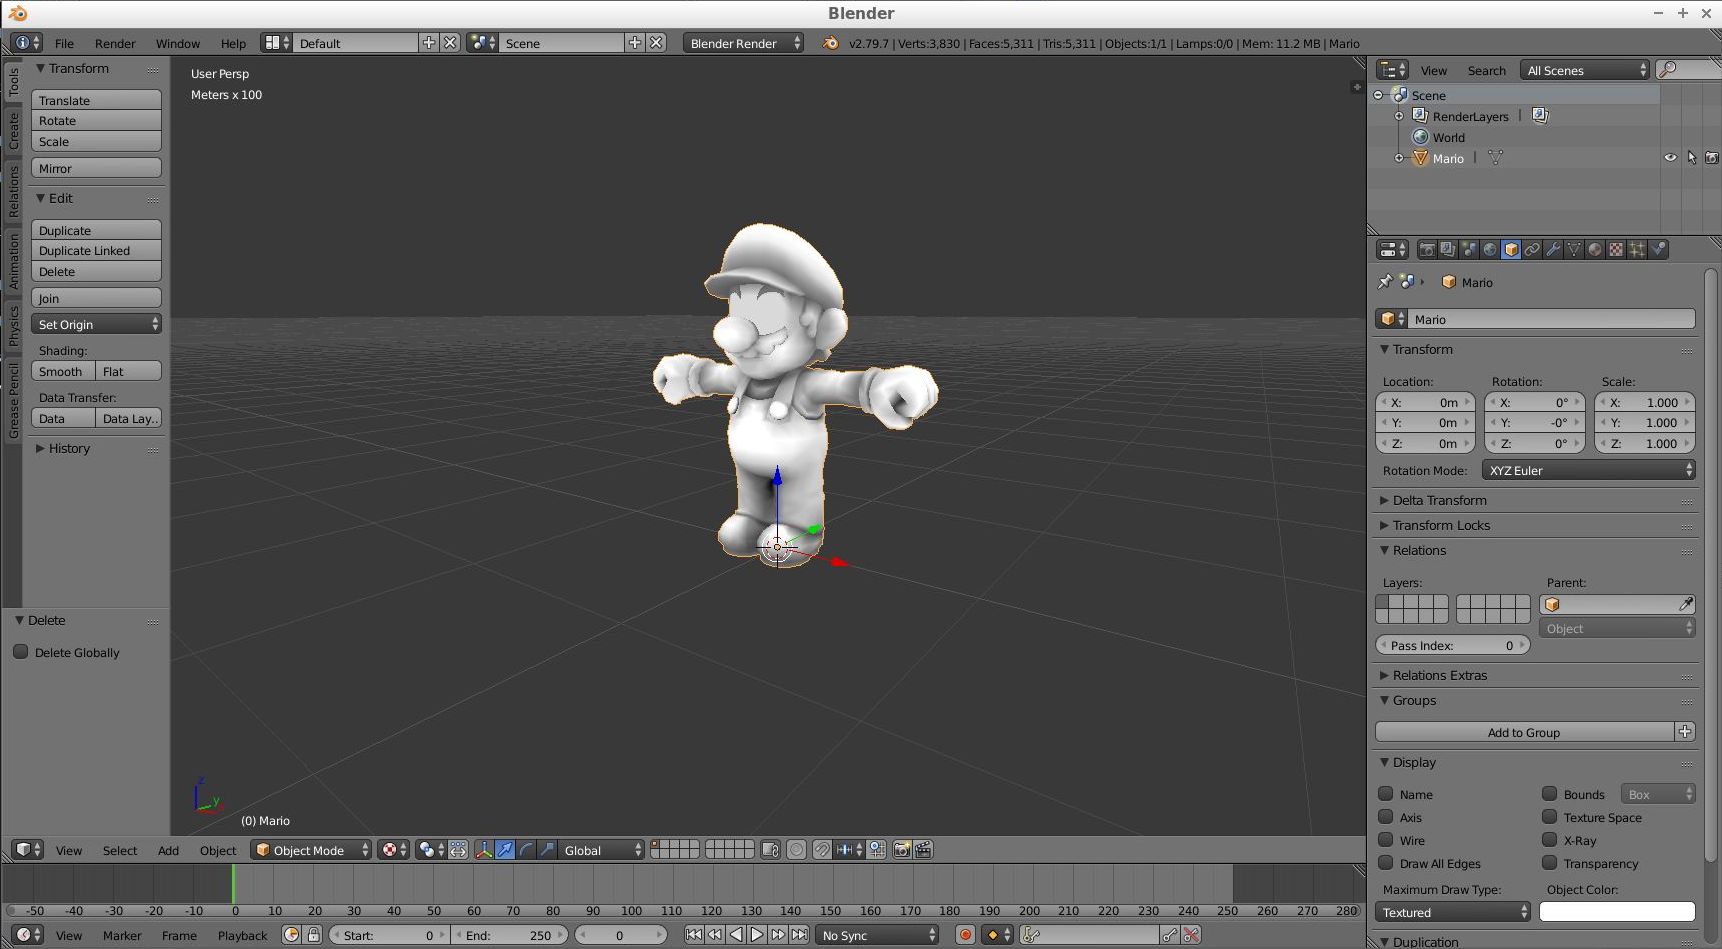The width and height of the screenshot is (1722, 949).
Task: Open the Render menu
Action: tap(115, 43)
